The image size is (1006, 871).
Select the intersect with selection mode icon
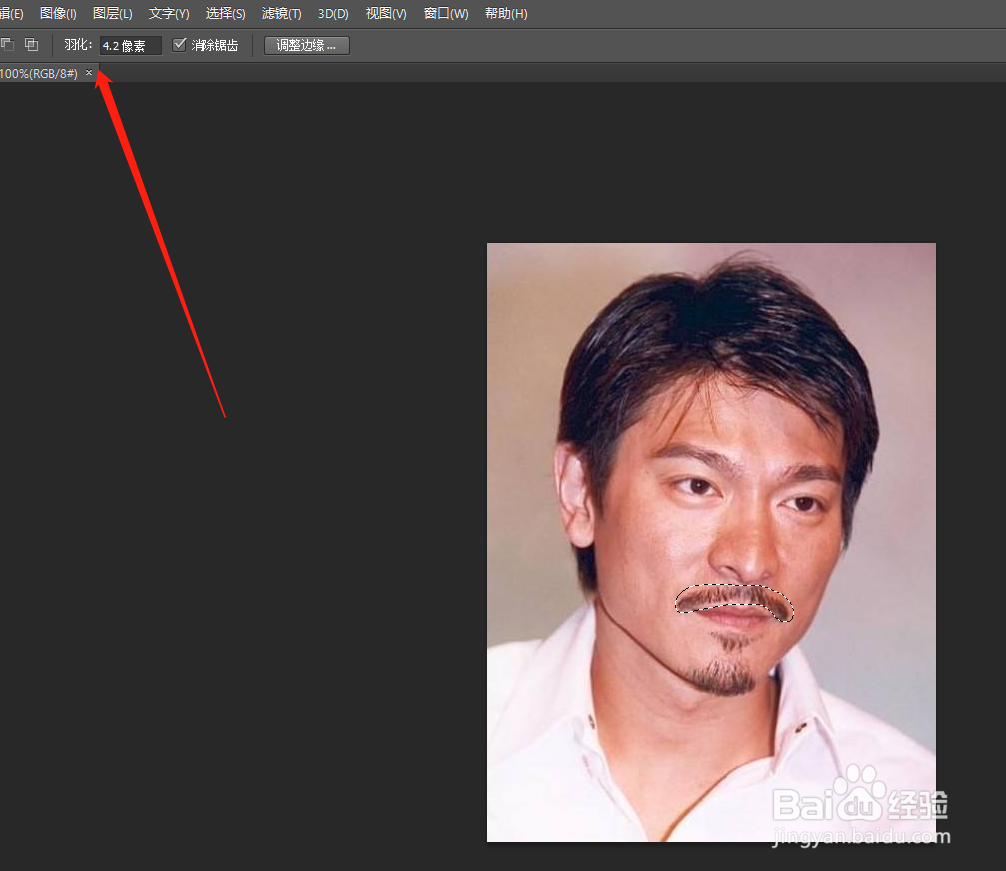[31, 44]
